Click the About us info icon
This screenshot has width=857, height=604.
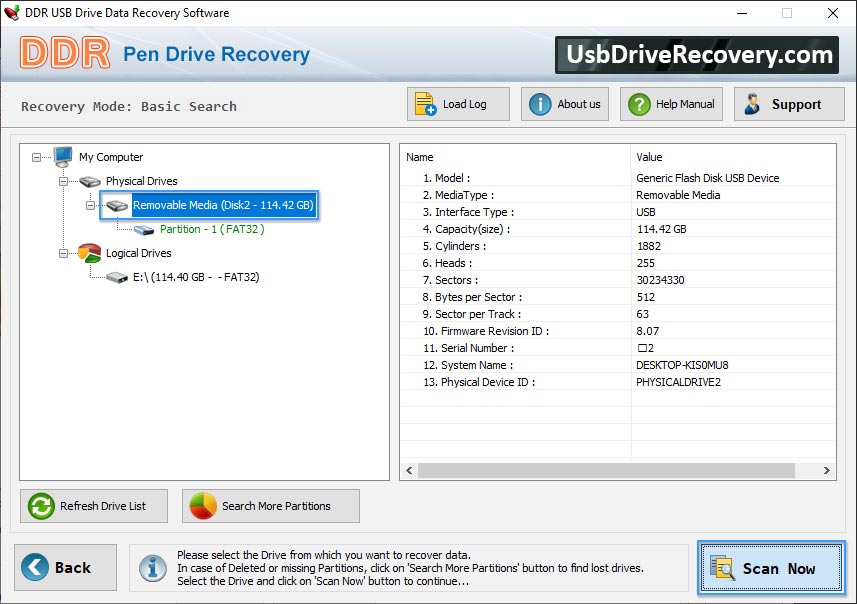(540, 104)
